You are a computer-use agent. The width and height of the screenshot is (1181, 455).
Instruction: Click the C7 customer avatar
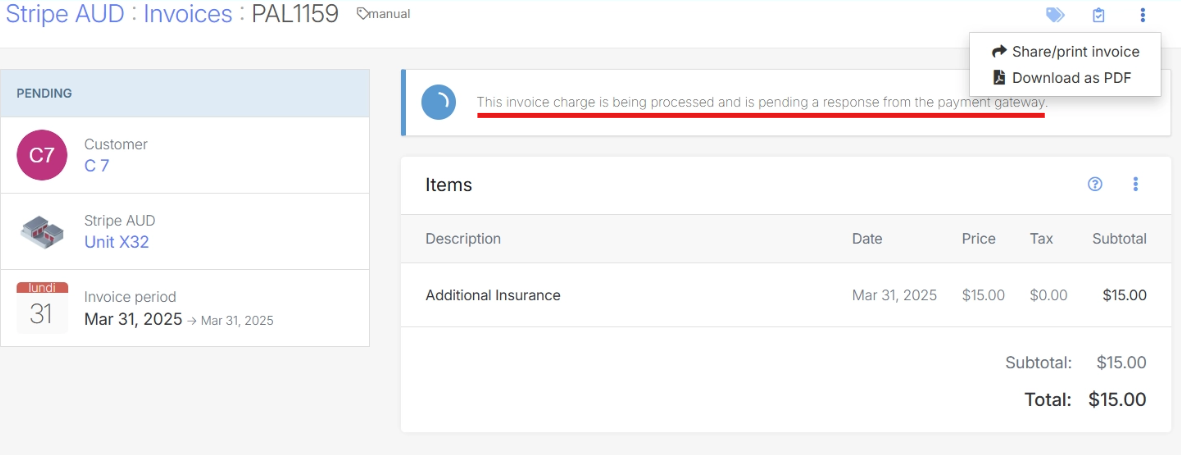pos(41,155)
